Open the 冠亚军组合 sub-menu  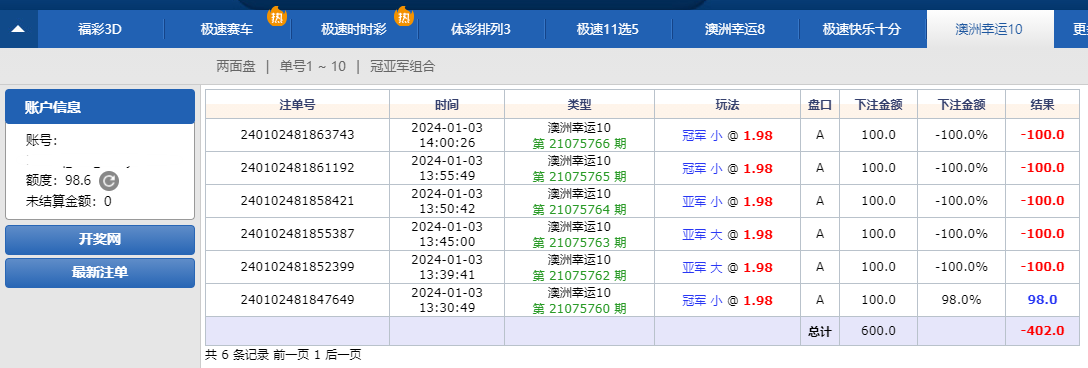click(402, 67)
